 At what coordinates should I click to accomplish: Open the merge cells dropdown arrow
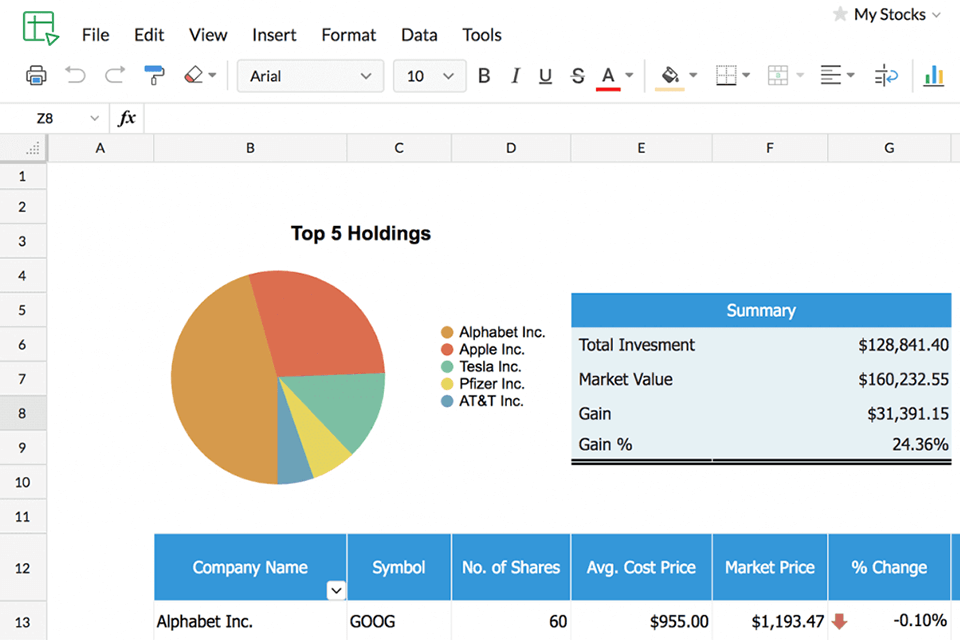click(x=800, y=75)
